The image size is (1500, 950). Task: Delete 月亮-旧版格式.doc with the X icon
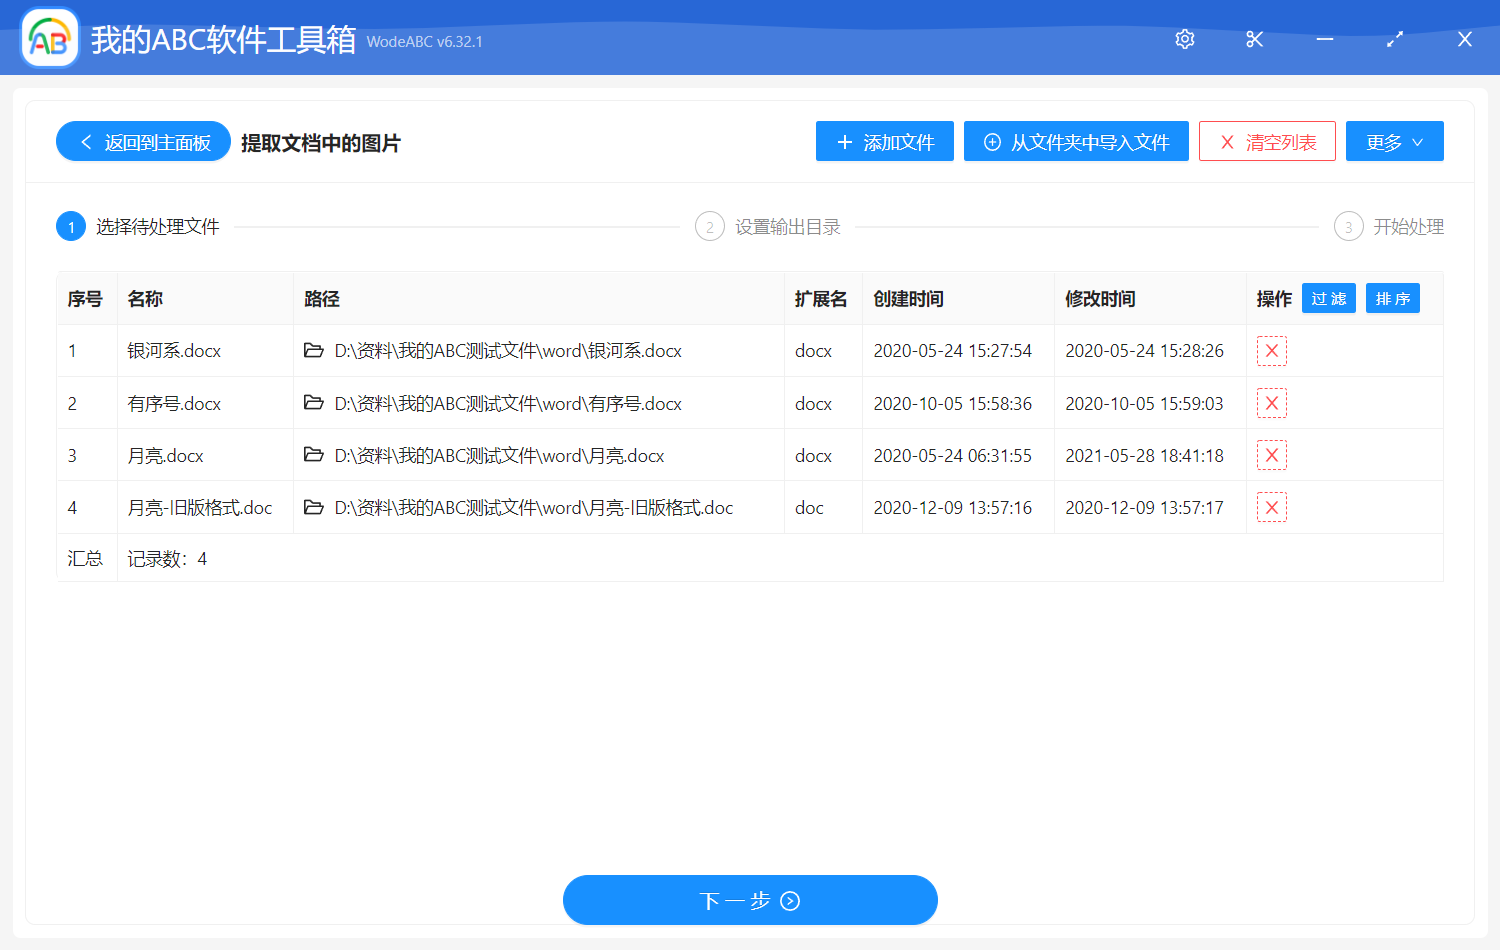(x=1271, y=507)
